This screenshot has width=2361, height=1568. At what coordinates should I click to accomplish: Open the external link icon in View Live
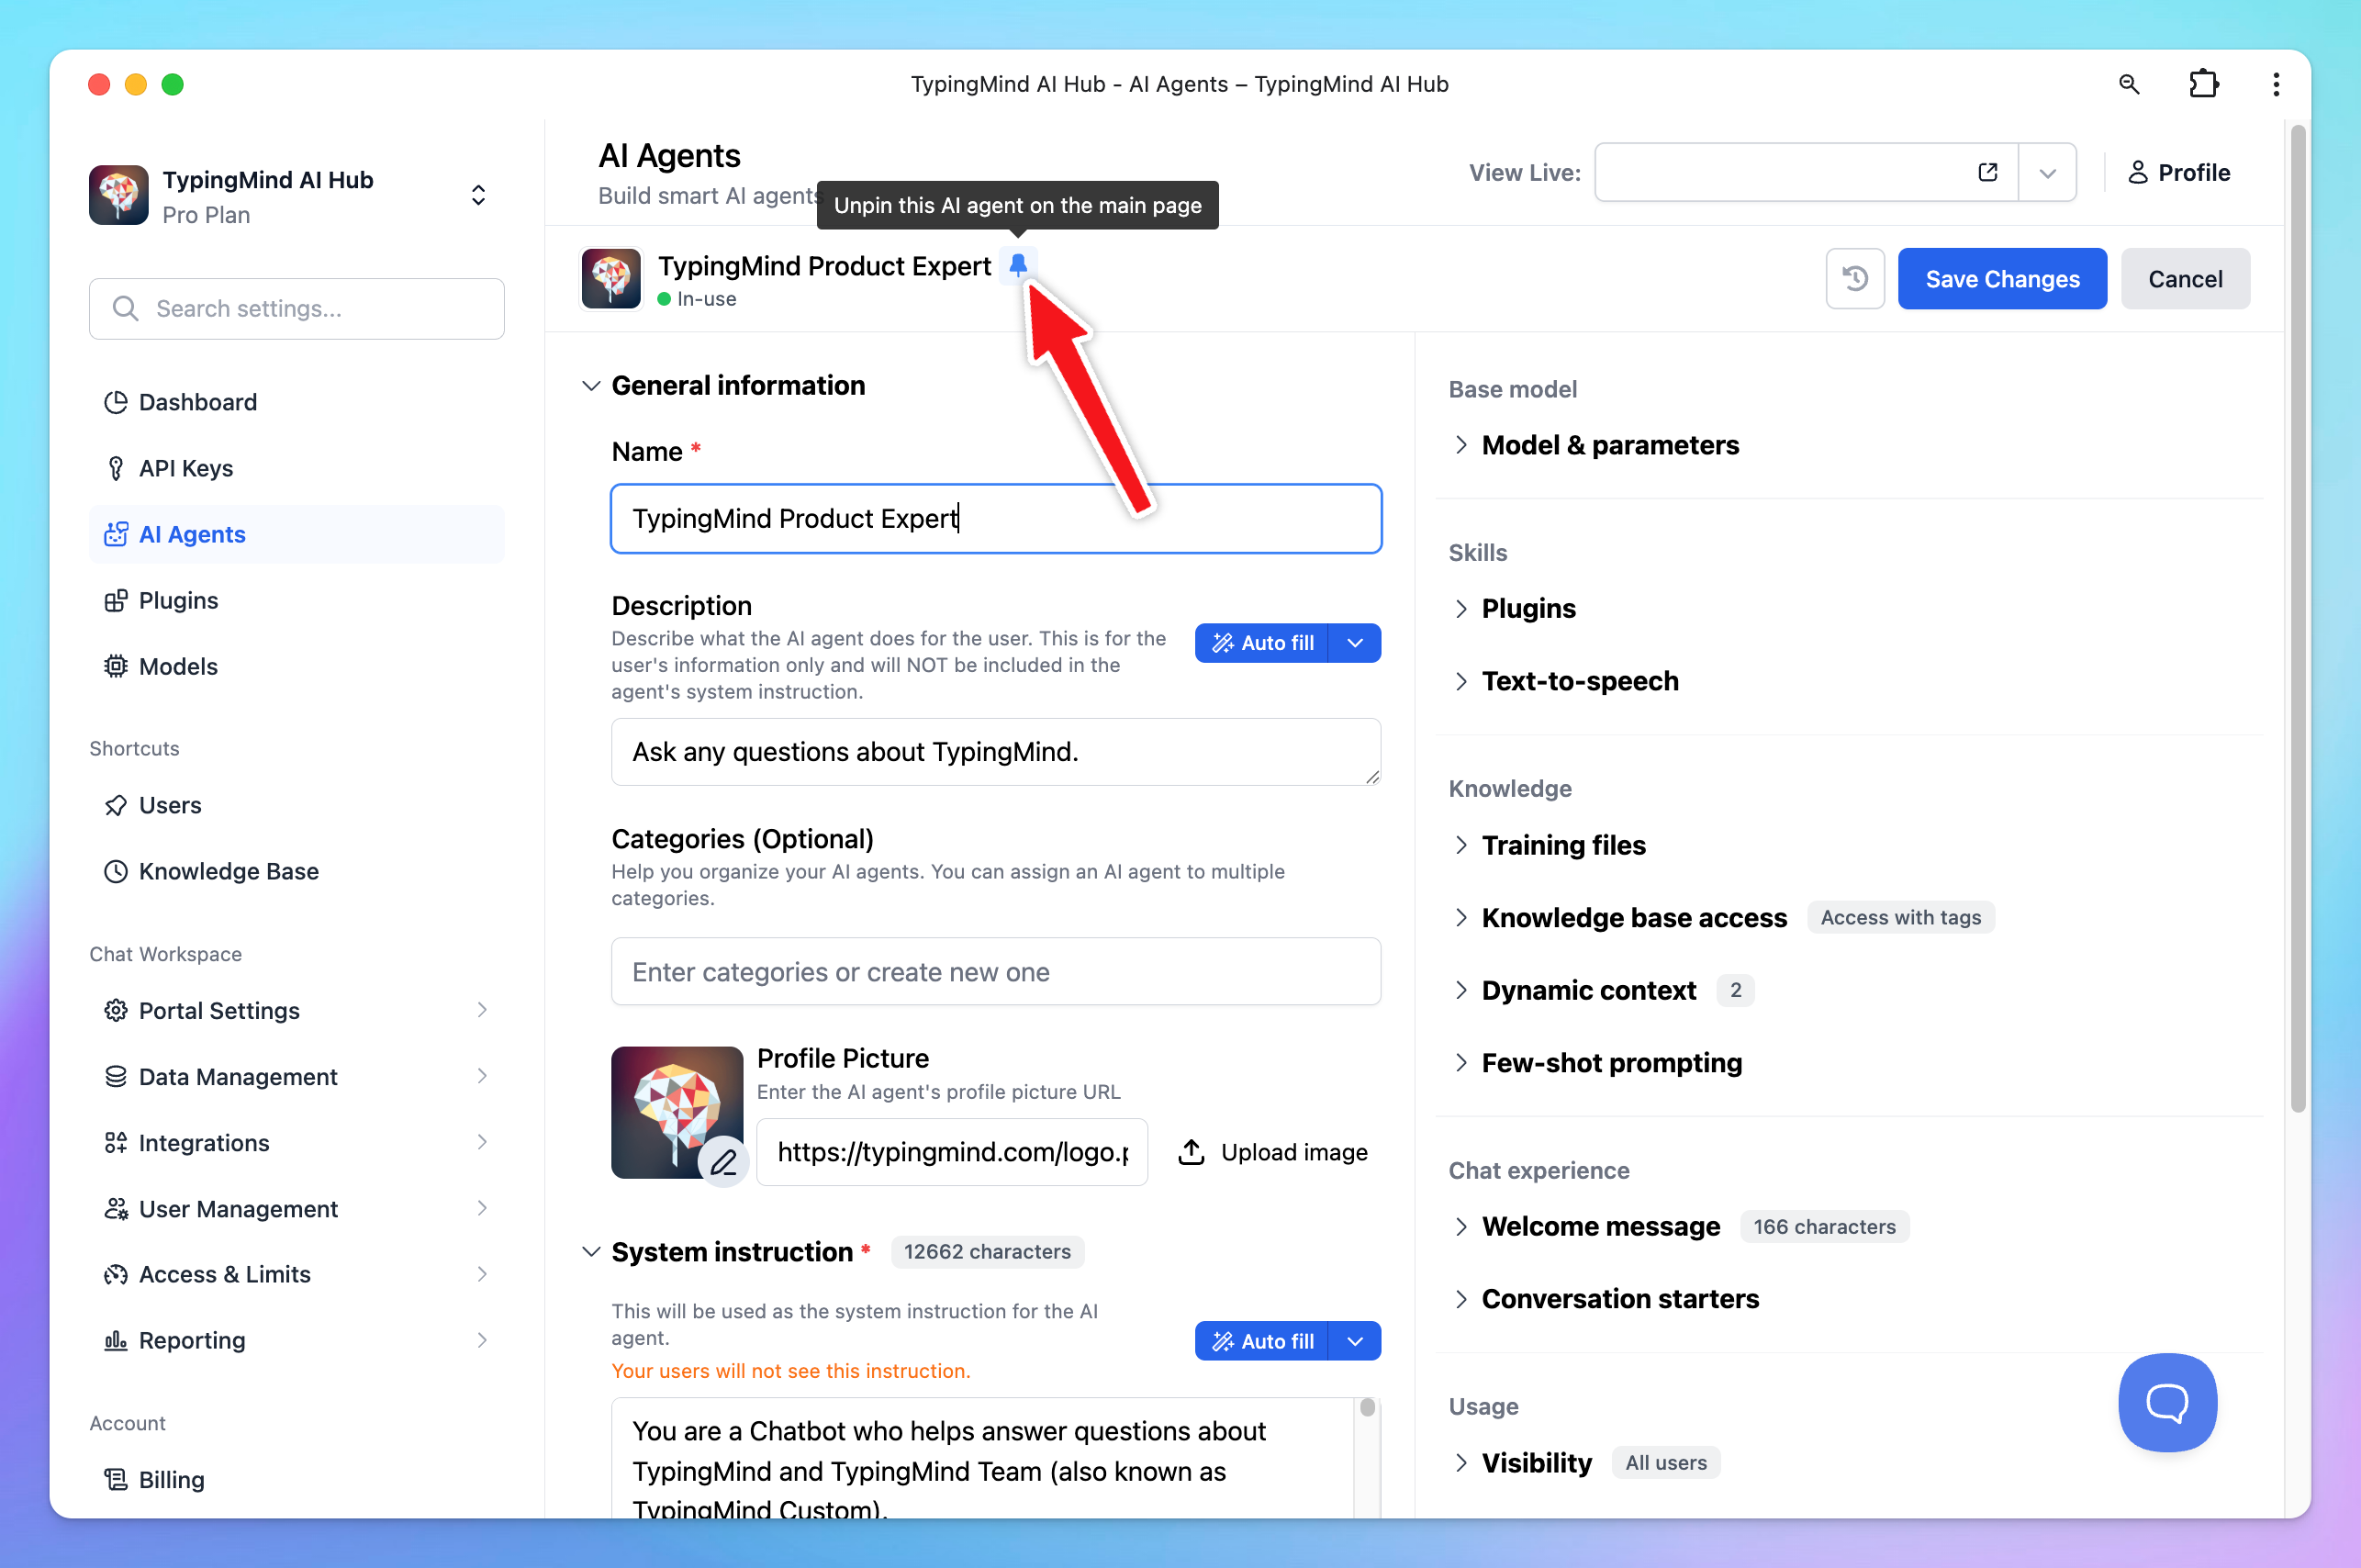(1987, 172)
